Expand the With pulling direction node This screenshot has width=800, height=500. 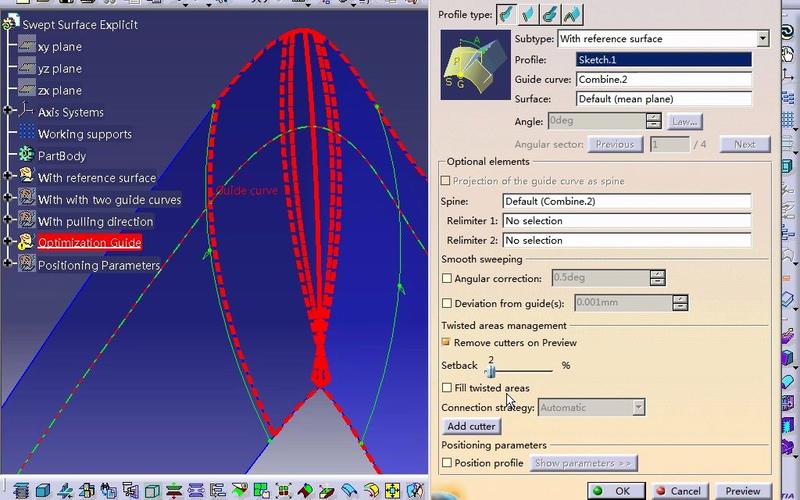[x=8, y=219]
